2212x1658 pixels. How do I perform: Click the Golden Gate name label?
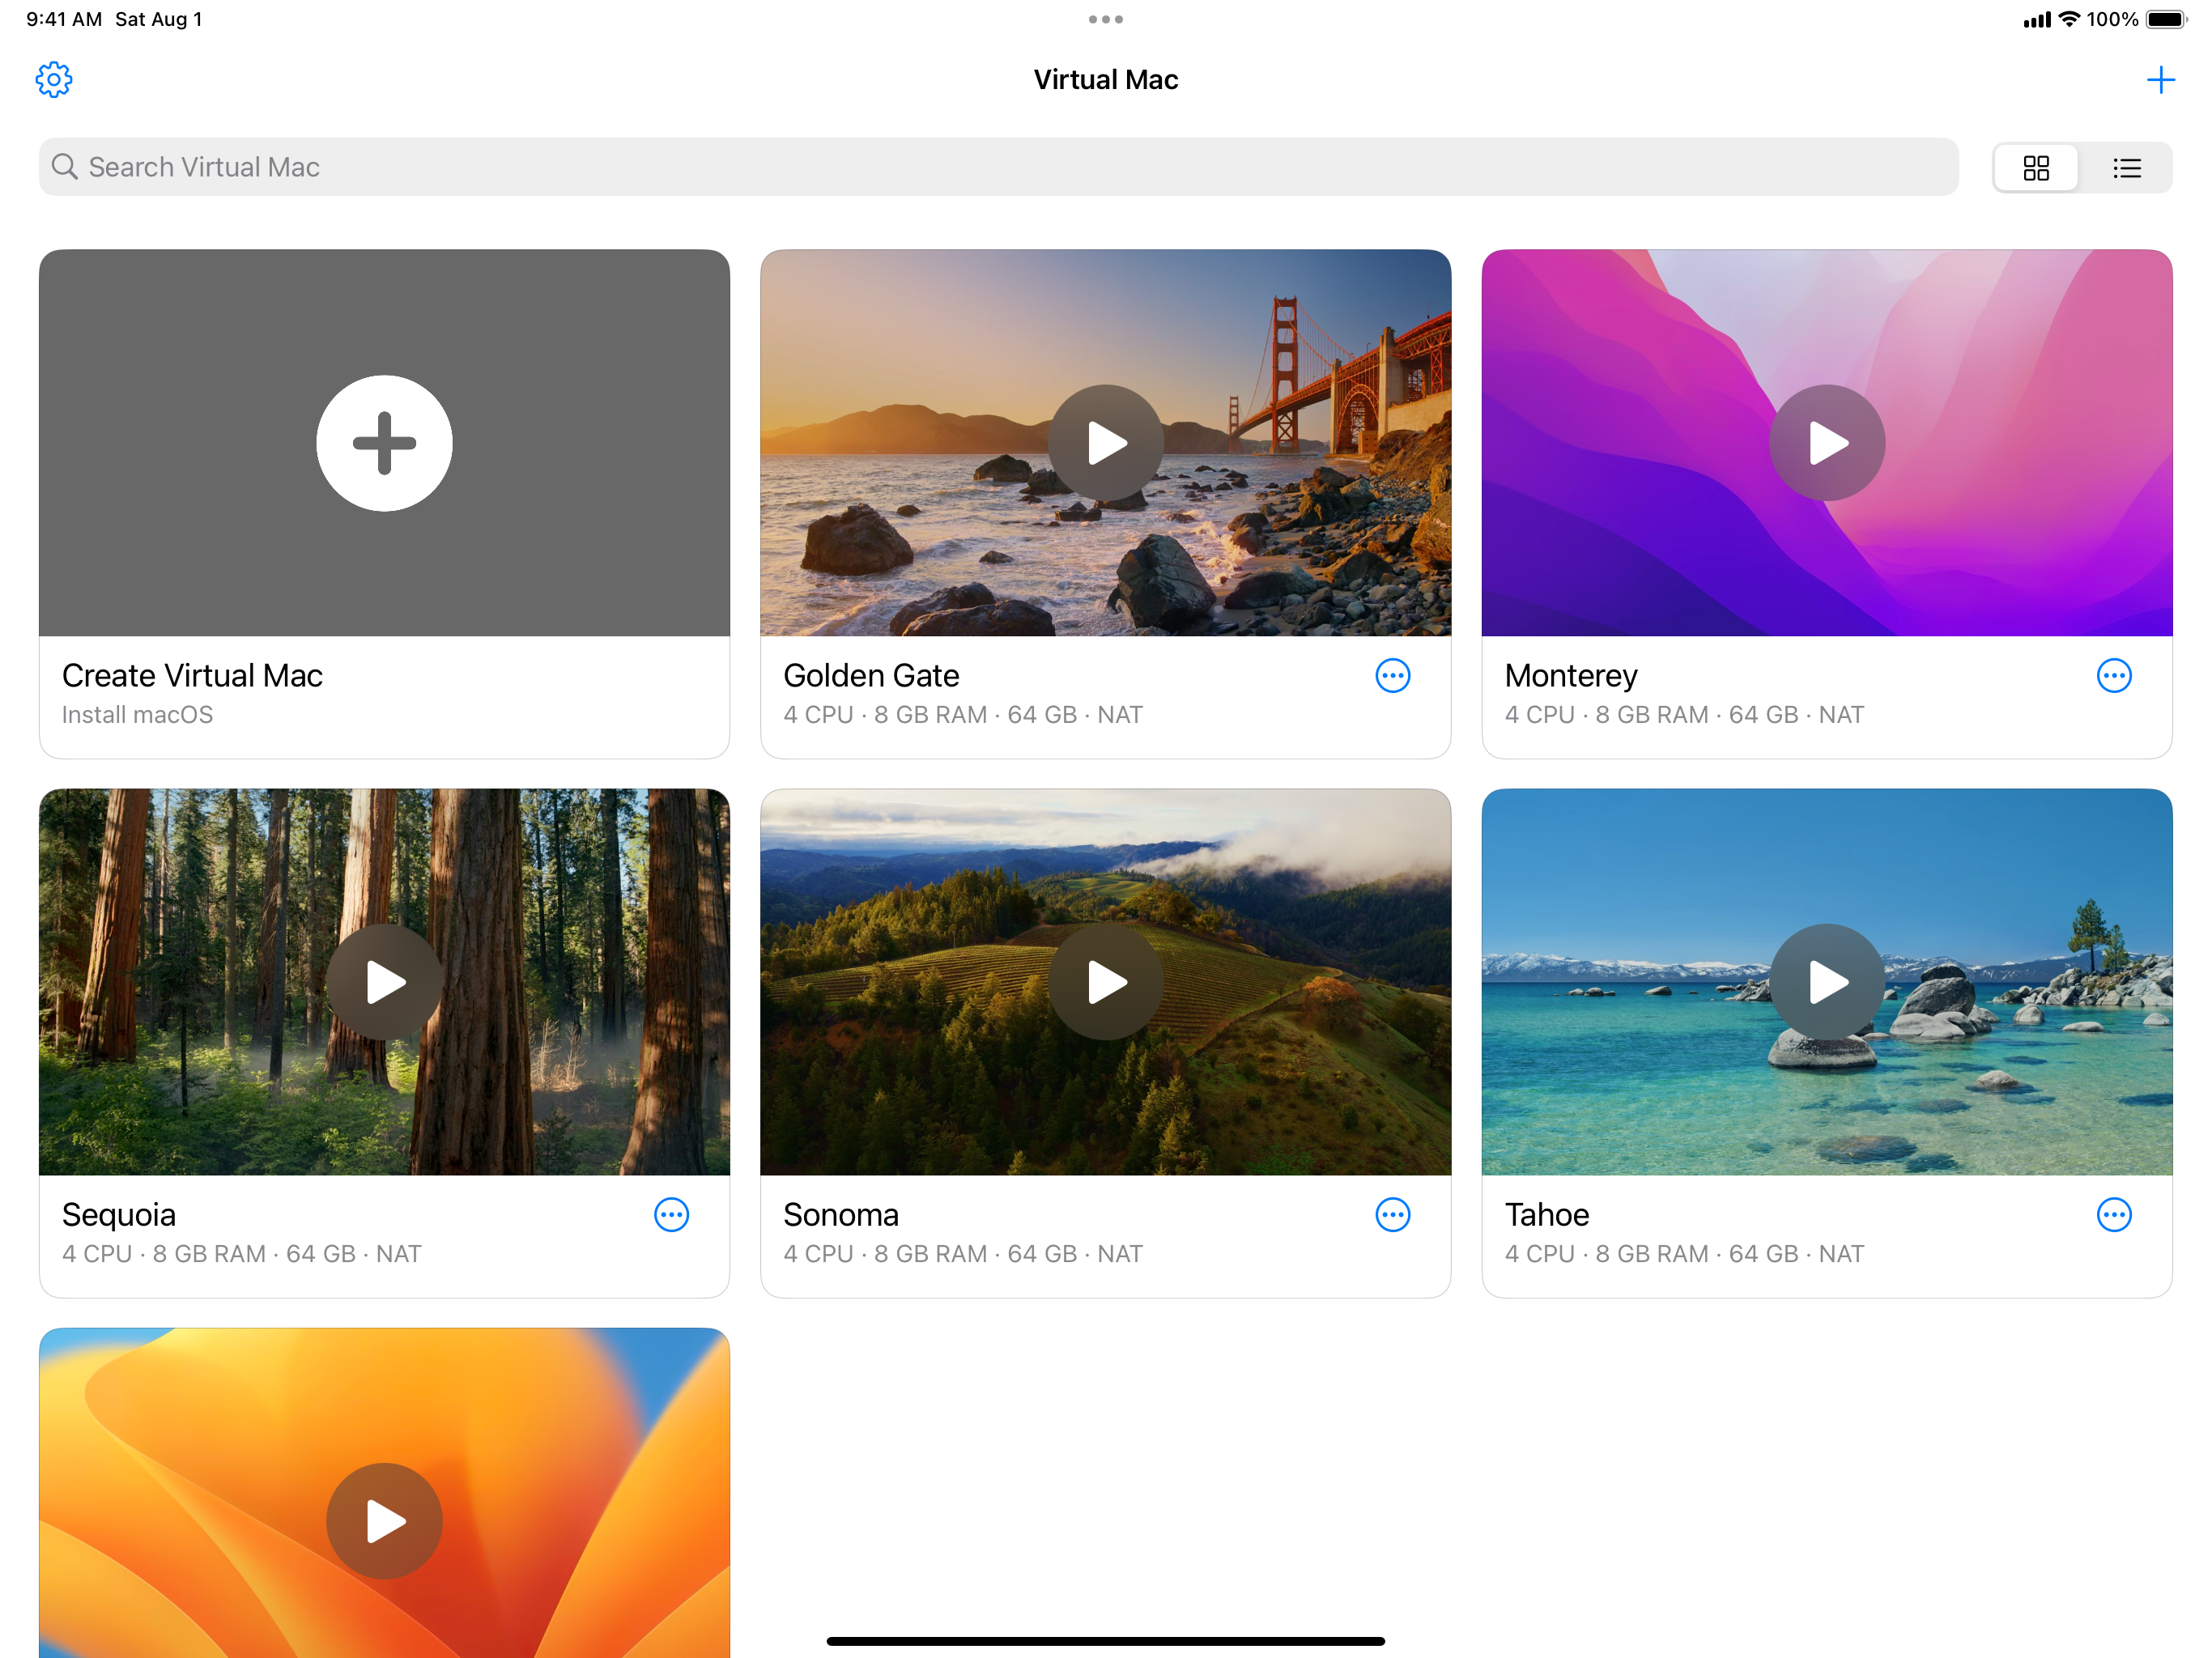coord(871,676)
